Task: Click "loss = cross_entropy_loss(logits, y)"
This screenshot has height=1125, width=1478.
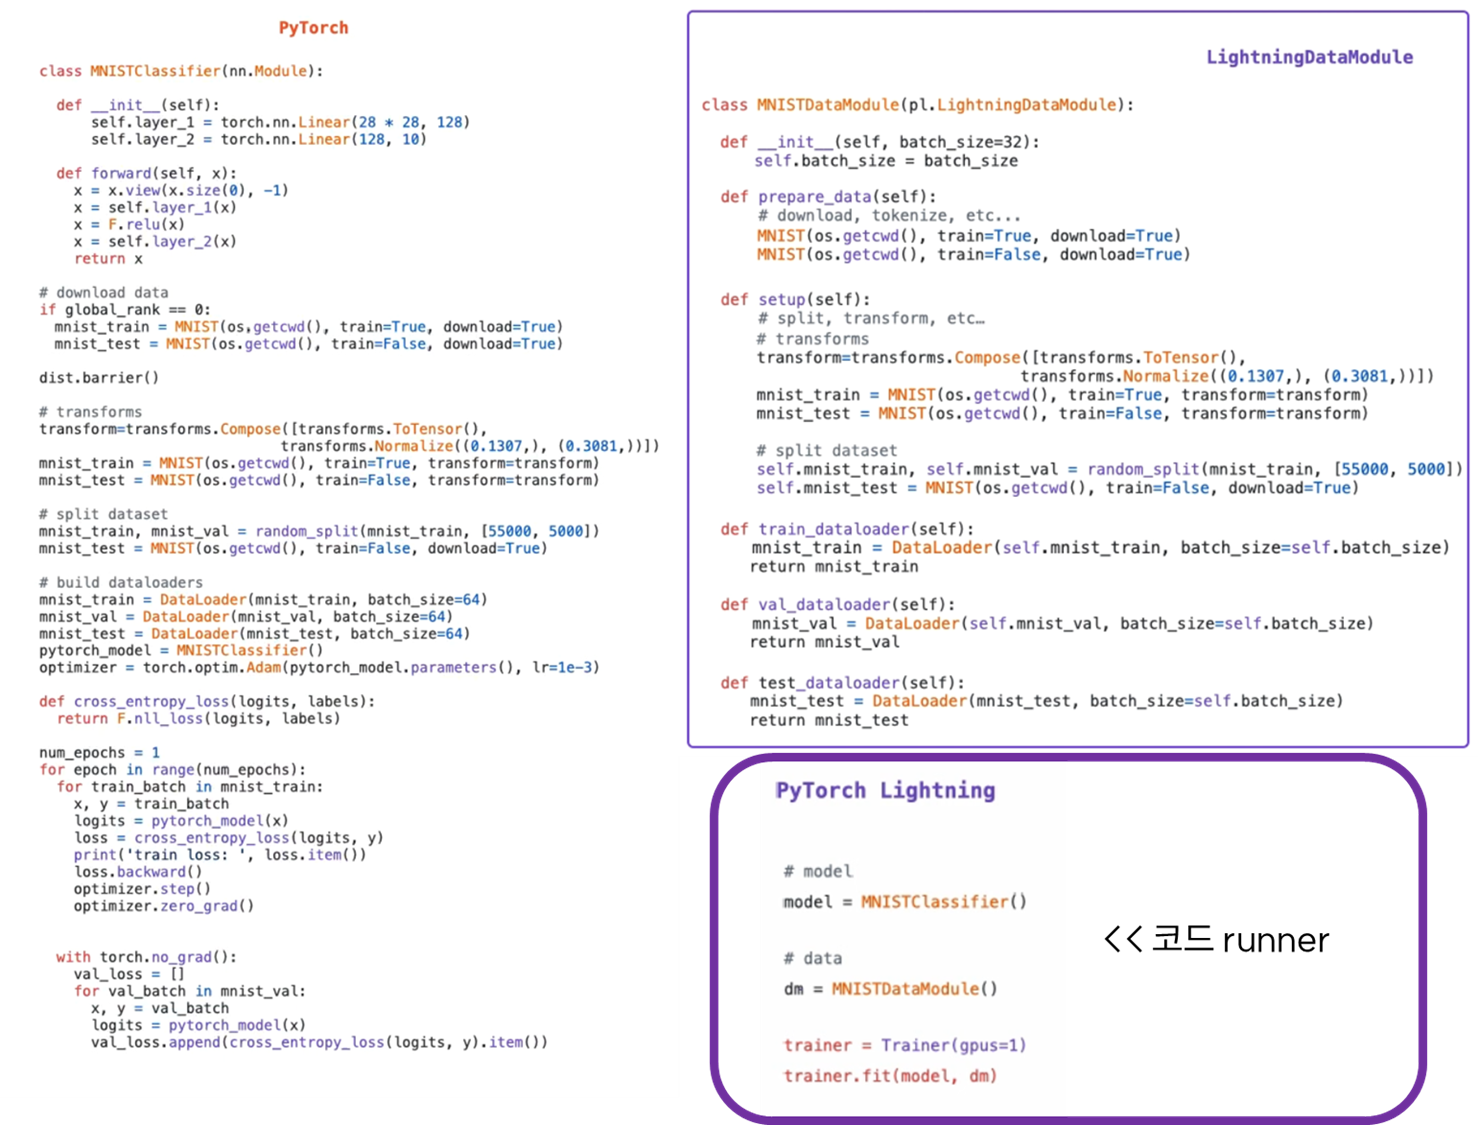Action: [228, 837]
